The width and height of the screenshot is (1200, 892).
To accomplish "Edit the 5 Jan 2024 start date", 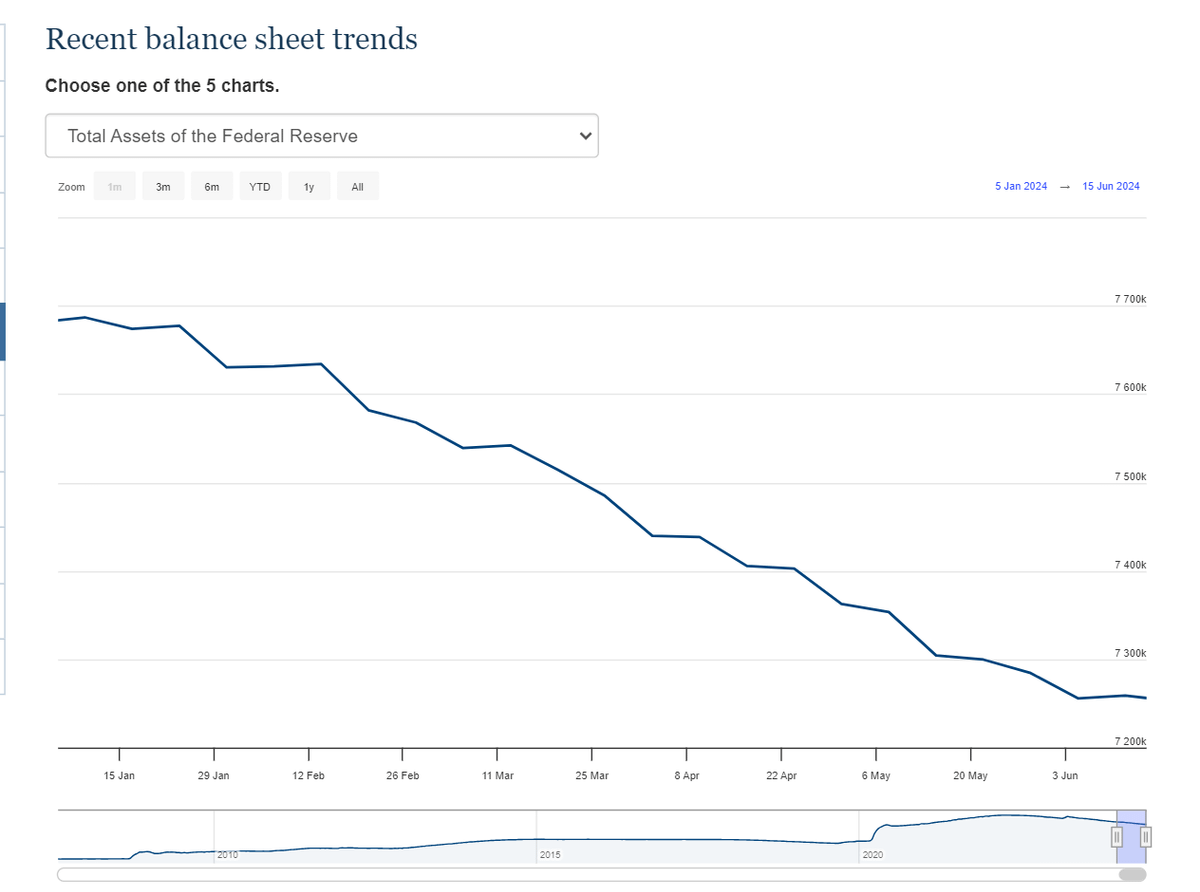I will click(1021, 186).
